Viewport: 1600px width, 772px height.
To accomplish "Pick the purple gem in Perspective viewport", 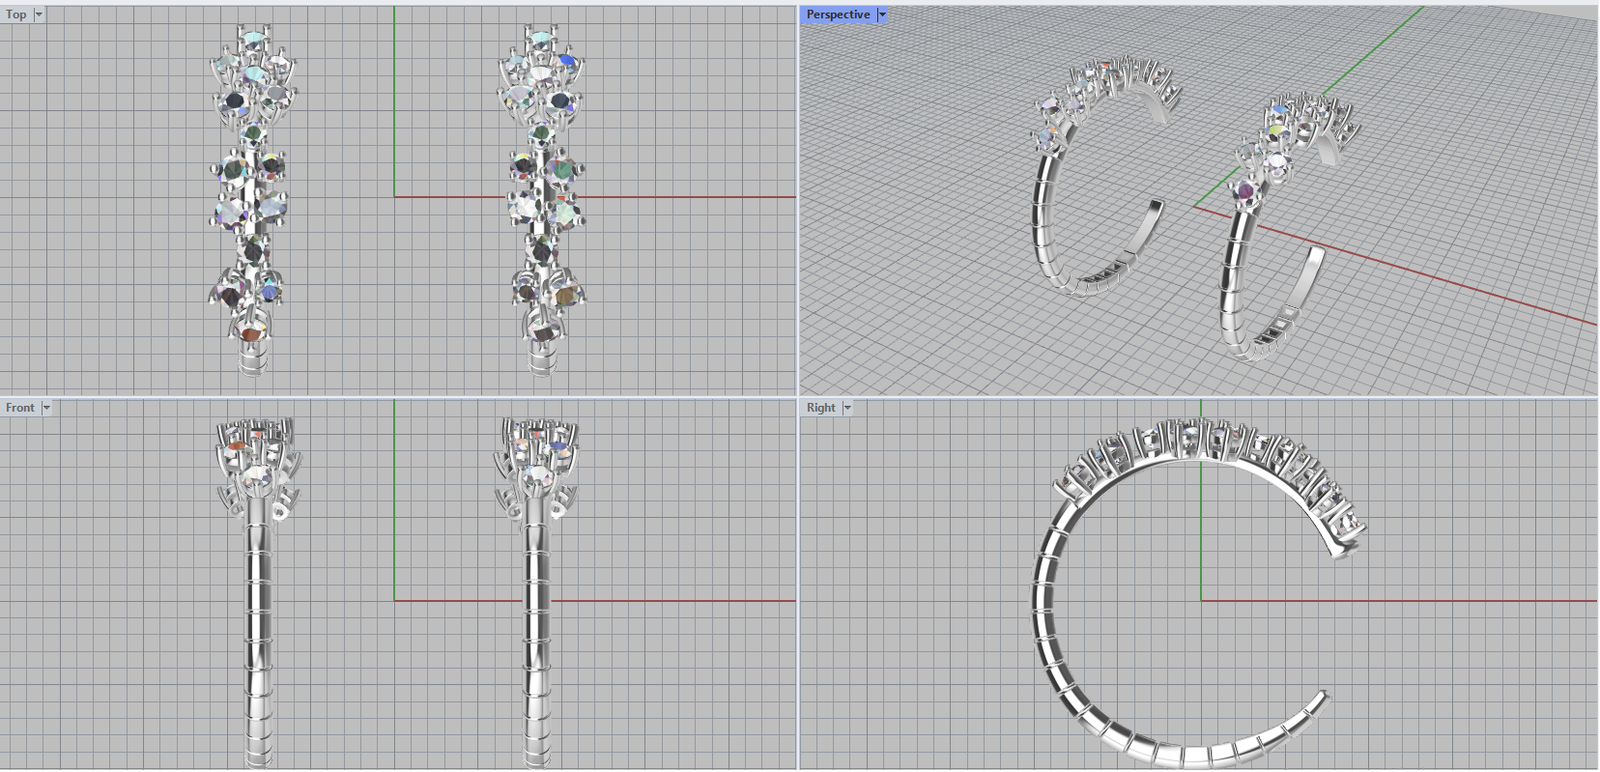I will (1245, 190).
